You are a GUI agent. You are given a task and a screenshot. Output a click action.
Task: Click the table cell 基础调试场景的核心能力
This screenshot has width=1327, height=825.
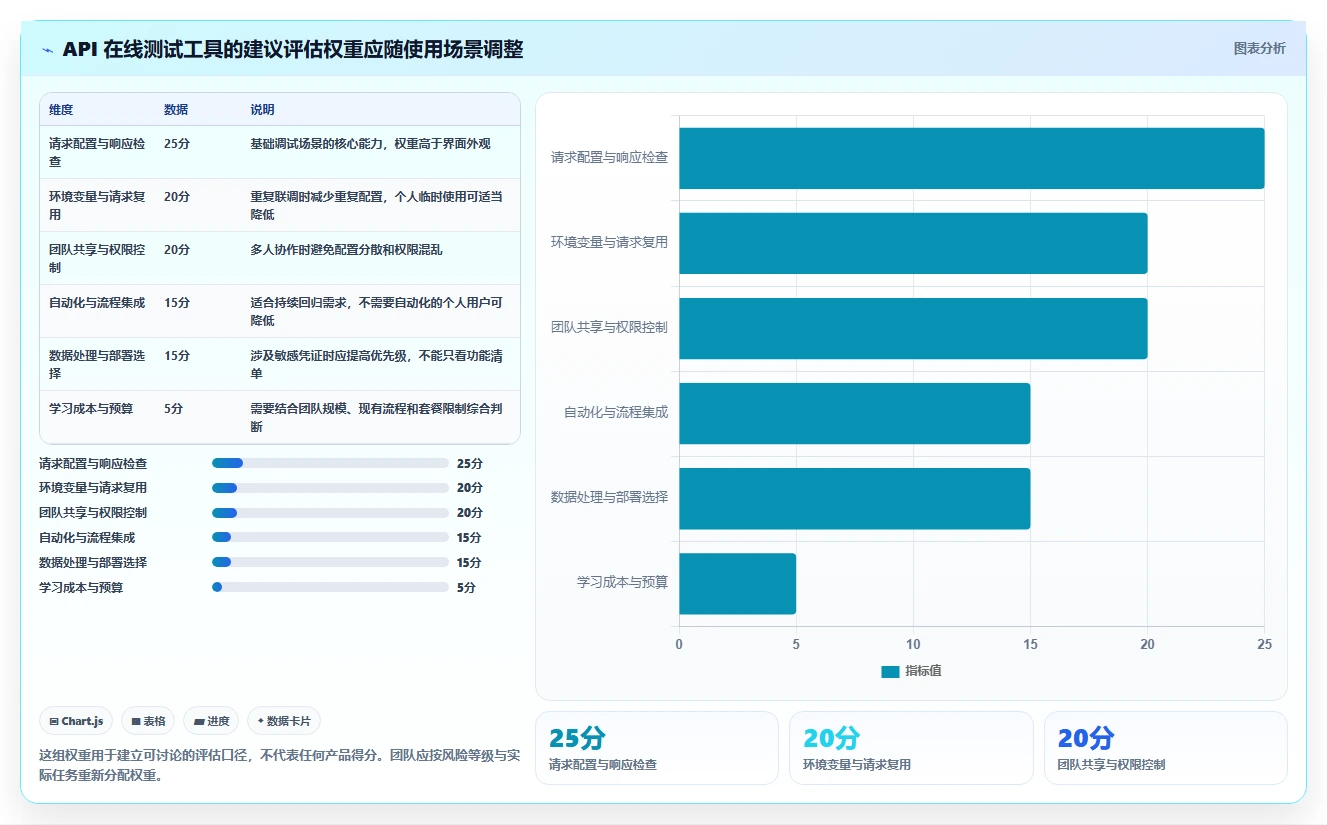click(x=370, y=144)
